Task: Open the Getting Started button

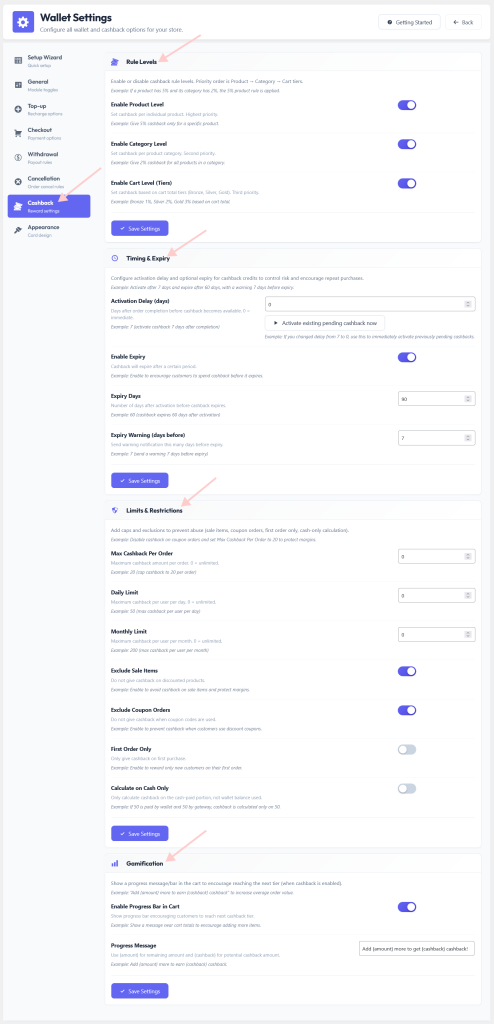Action: point(410,22)
